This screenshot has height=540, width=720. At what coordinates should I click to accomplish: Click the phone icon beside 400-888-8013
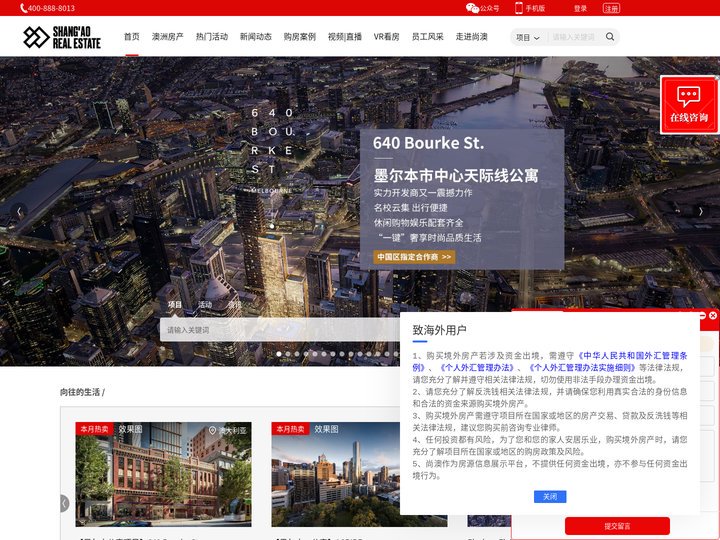(23, 8)
